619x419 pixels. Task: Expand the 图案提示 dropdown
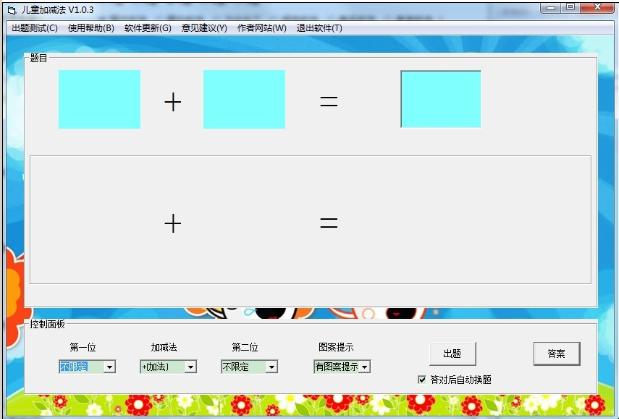point(364,367)
